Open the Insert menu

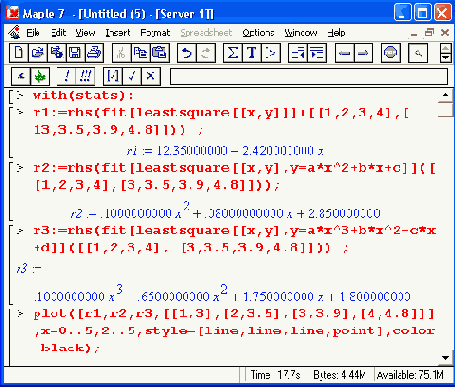pos(118,33)
